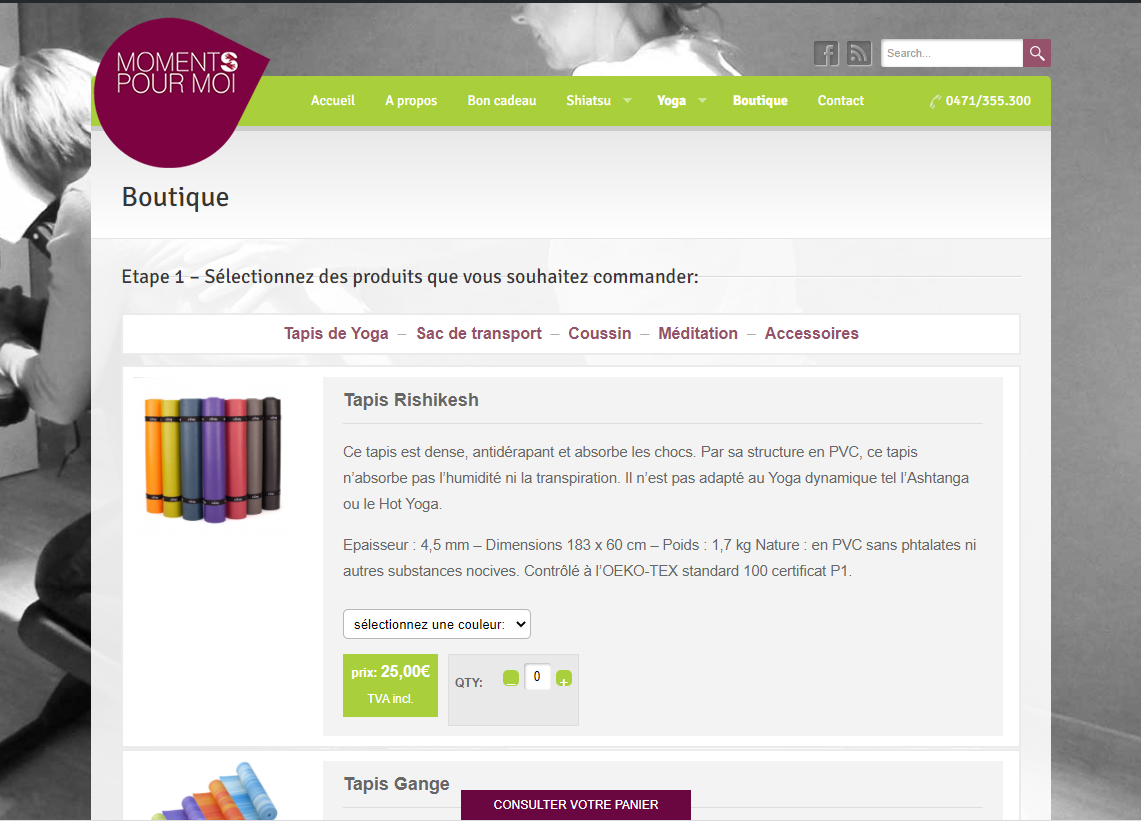Viewport: 1141px width, 824px height.
Task: Jump to the Sac de transport category
Action: (x=479, y=333)
